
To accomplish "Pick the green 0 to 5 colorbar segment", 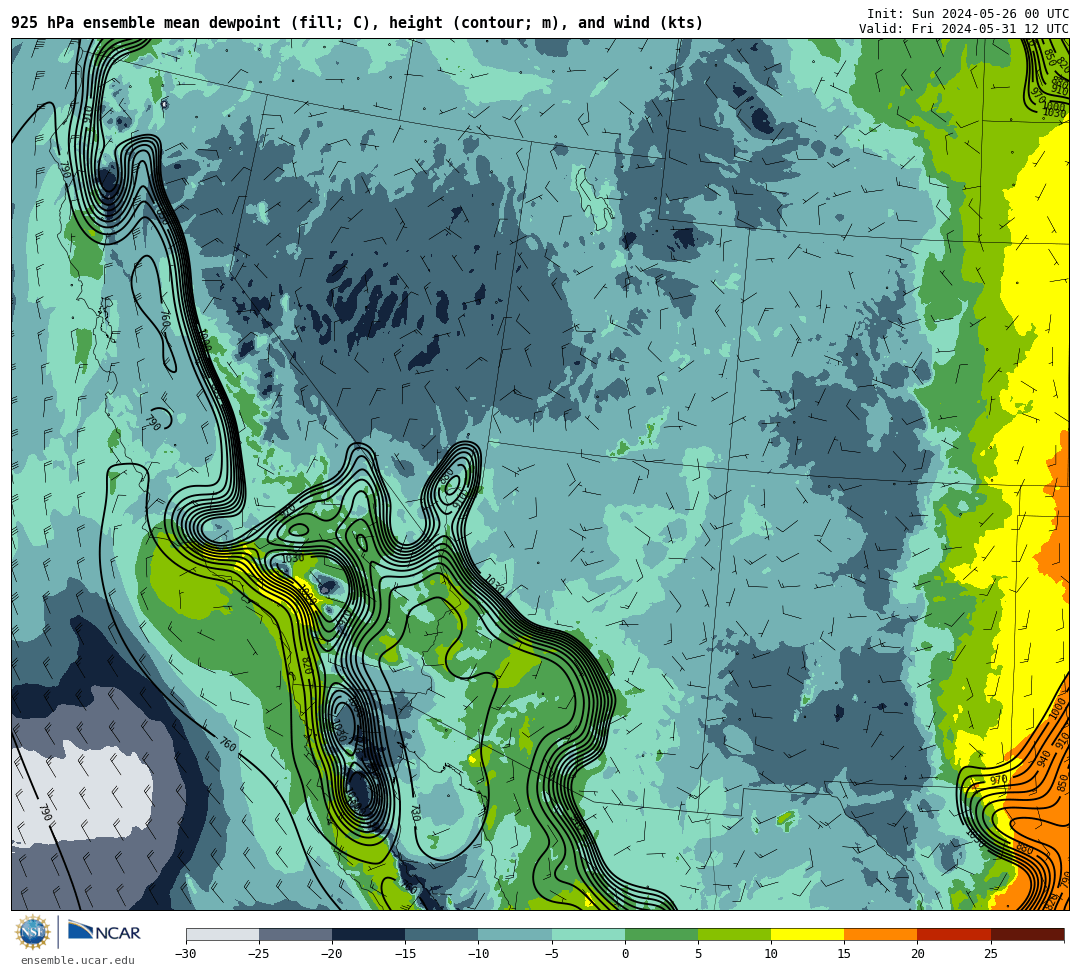I will pos(661,934).
